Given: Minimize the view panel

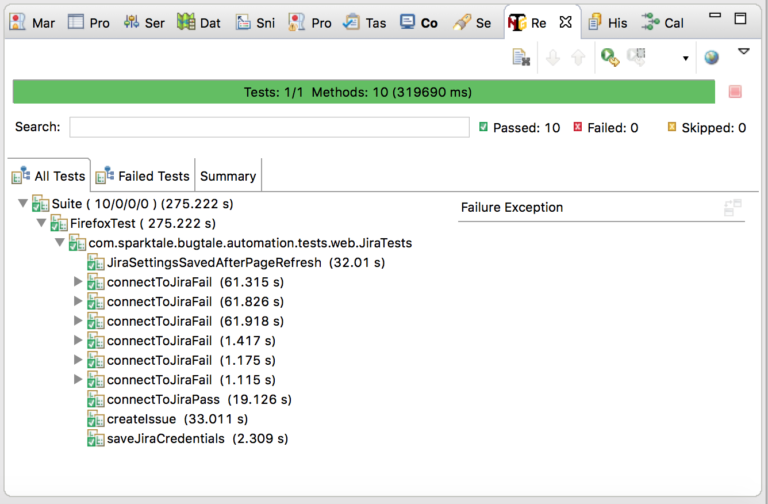Looking at the screenshot, I should (x=715, y=16).
